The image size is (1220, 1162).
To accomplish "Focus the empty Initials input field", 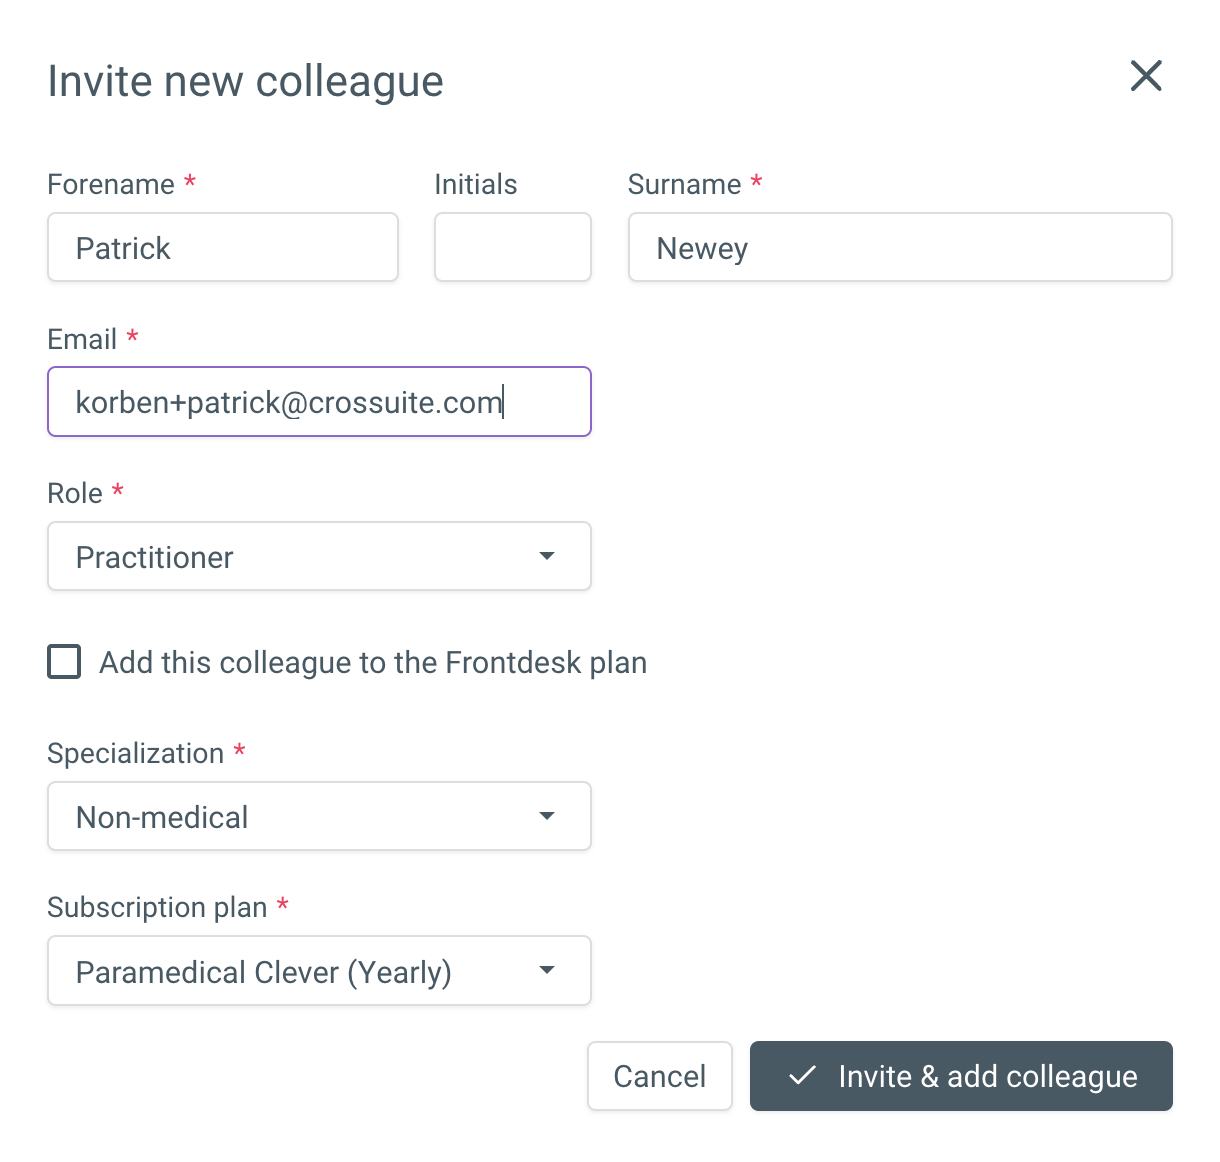I will (512, 247).
